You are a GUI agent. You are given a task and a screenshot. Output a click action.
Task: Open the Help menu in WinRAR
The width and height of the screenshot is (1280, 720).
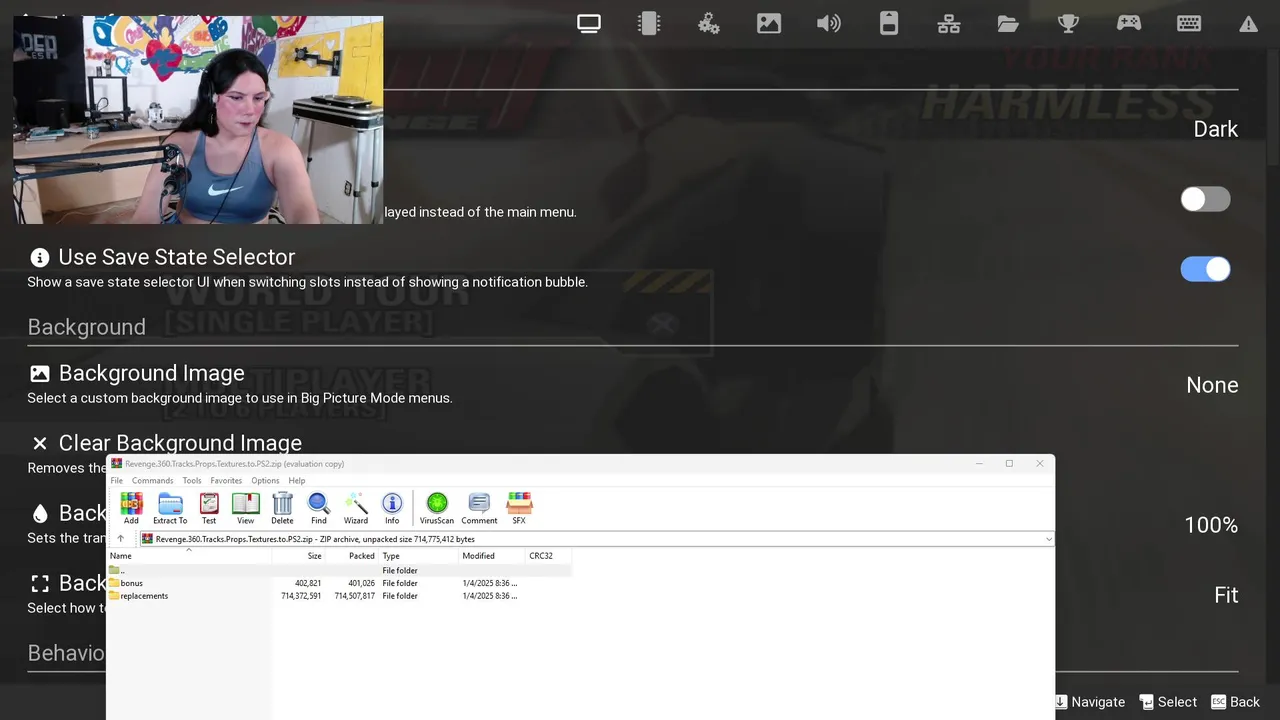click(297, 481)
